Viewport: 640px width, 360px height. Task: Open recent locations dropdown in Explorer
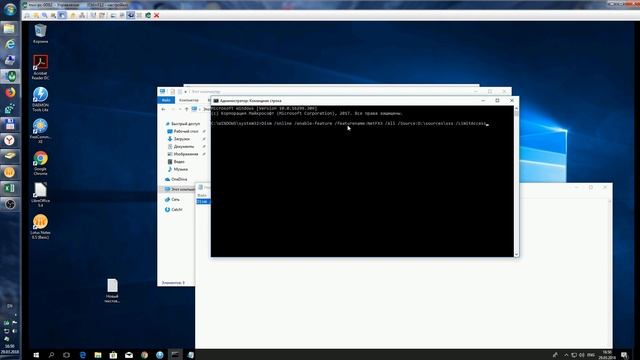180,109
